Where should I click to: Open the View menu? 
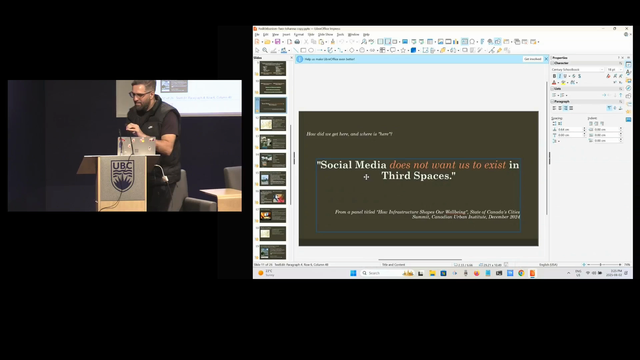[276, 35]
